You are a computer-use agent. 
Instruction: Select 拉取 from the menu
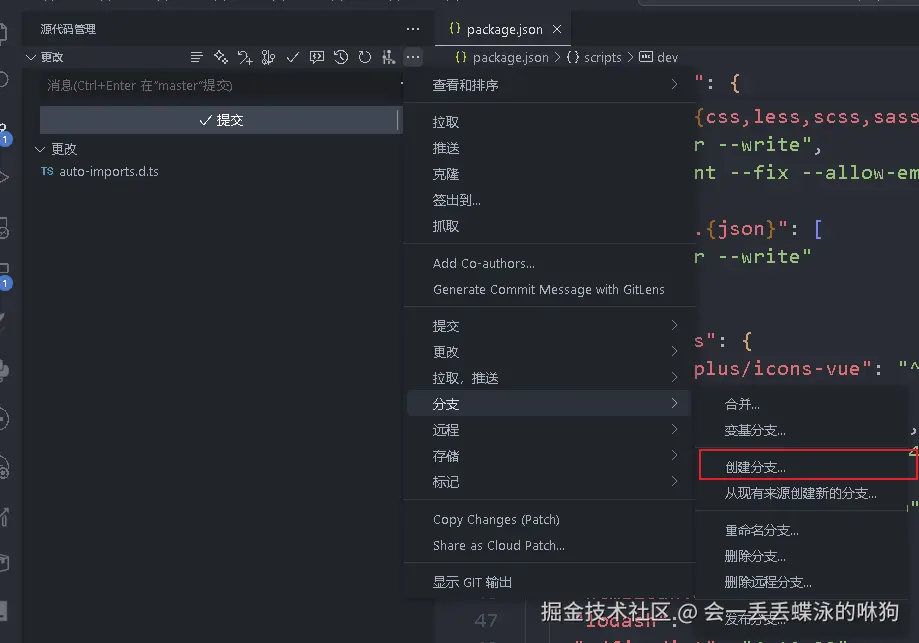click(549, 122)
